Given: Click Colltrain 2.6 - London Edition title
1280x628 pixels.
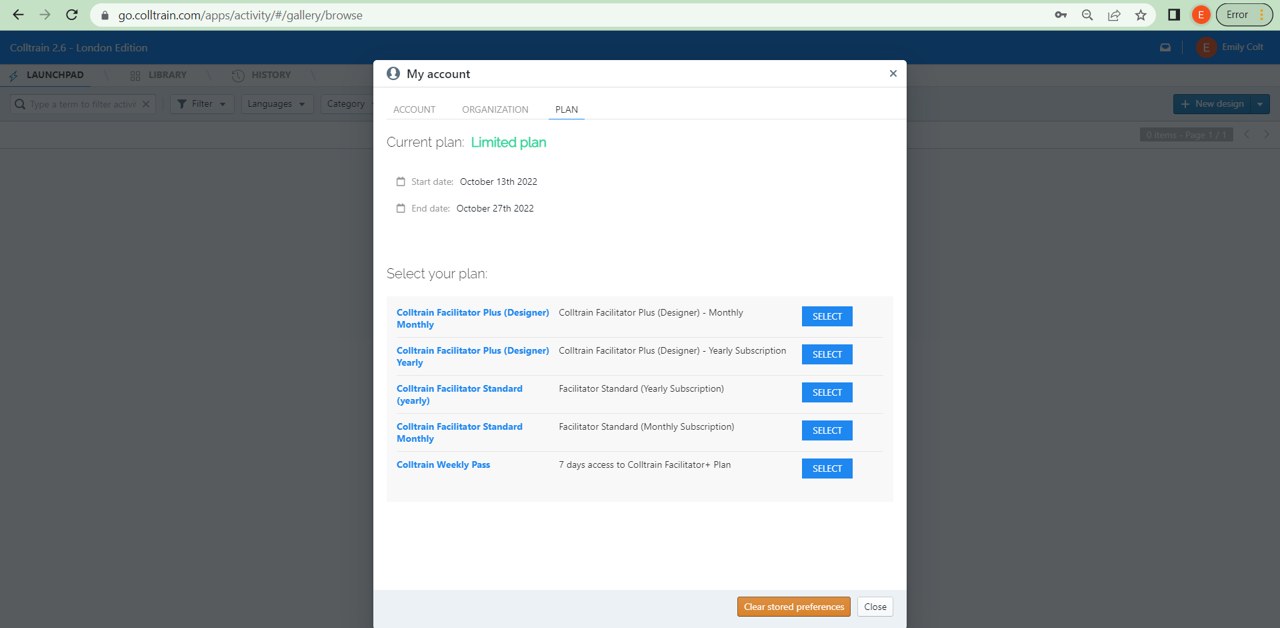Looking at the screenshot, I should [79, 47].
